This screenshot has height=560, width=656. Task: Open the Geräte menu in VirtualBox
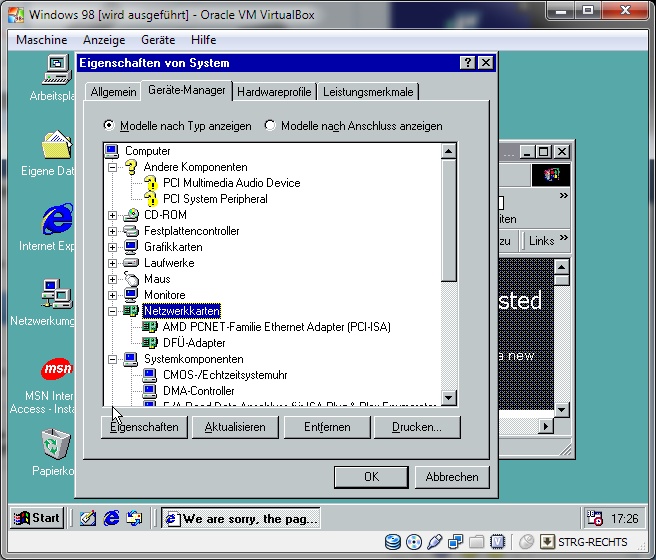(158, 40)
